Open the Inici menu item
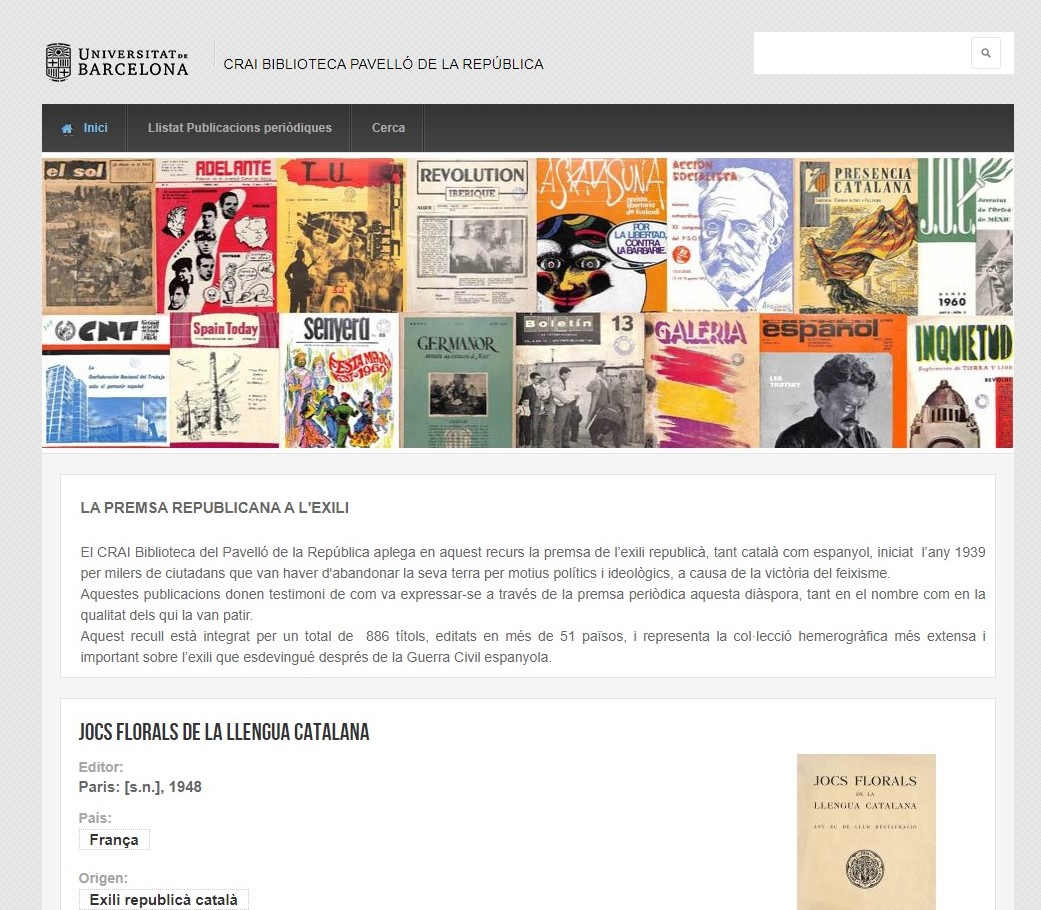The image size is (1041, 910). click(84, 128)
